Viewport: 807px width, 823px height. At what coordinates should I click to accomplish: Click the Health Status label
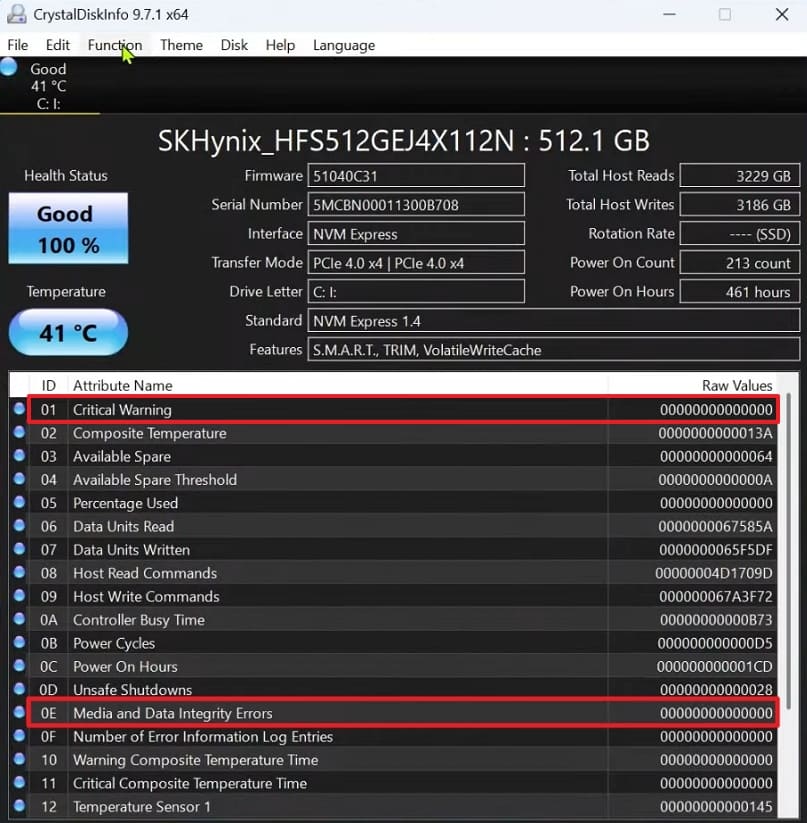(x=66, y=175)
